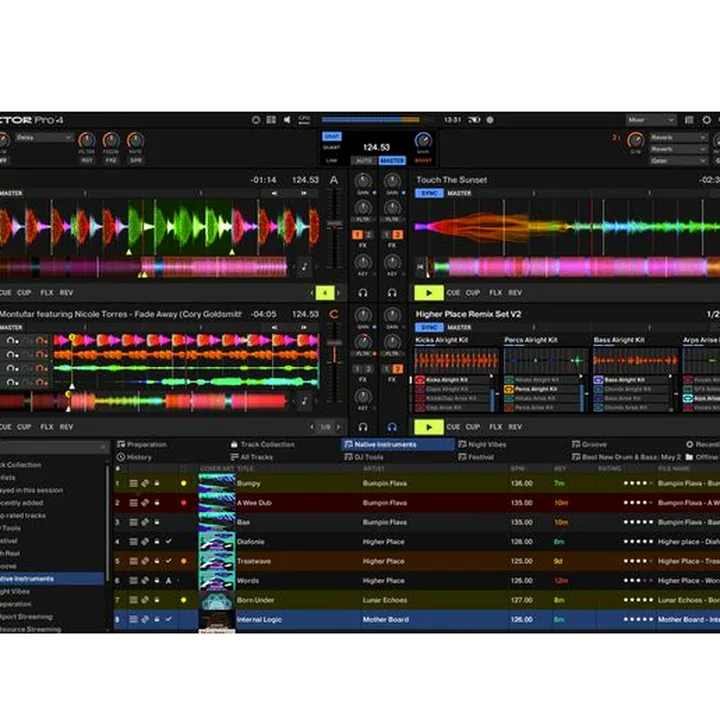Disable the blue headphone cue for deck D
720x720 pixels.
(392, 427)
